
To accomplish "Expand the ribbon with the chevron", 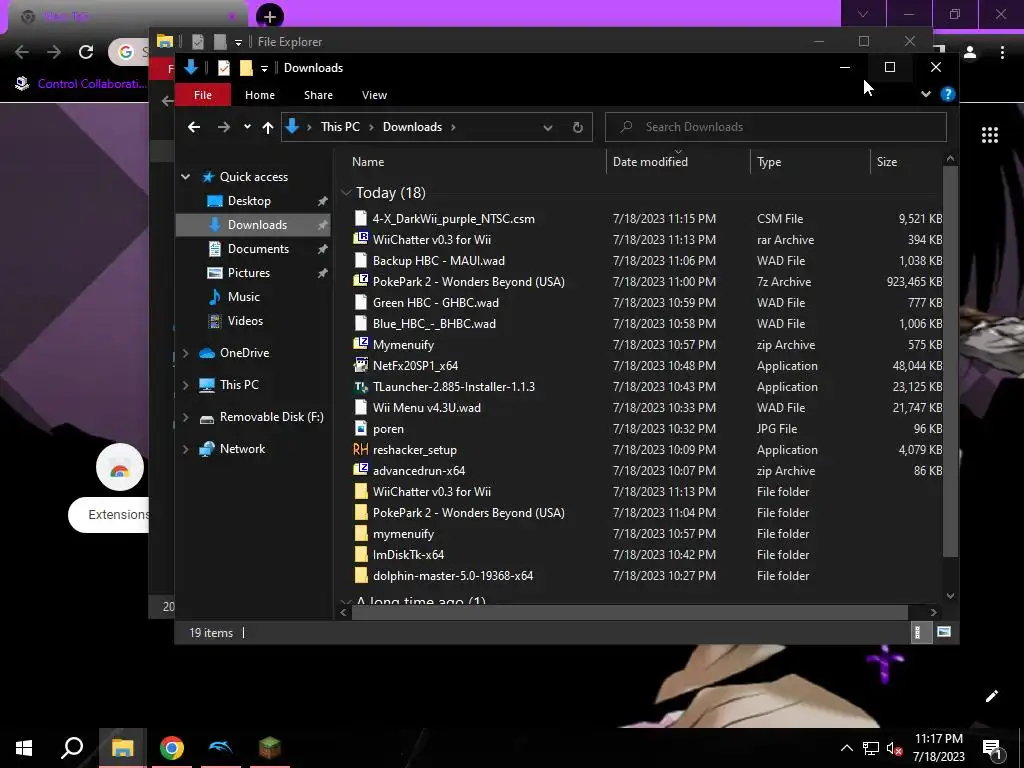I will coord(925,94).
